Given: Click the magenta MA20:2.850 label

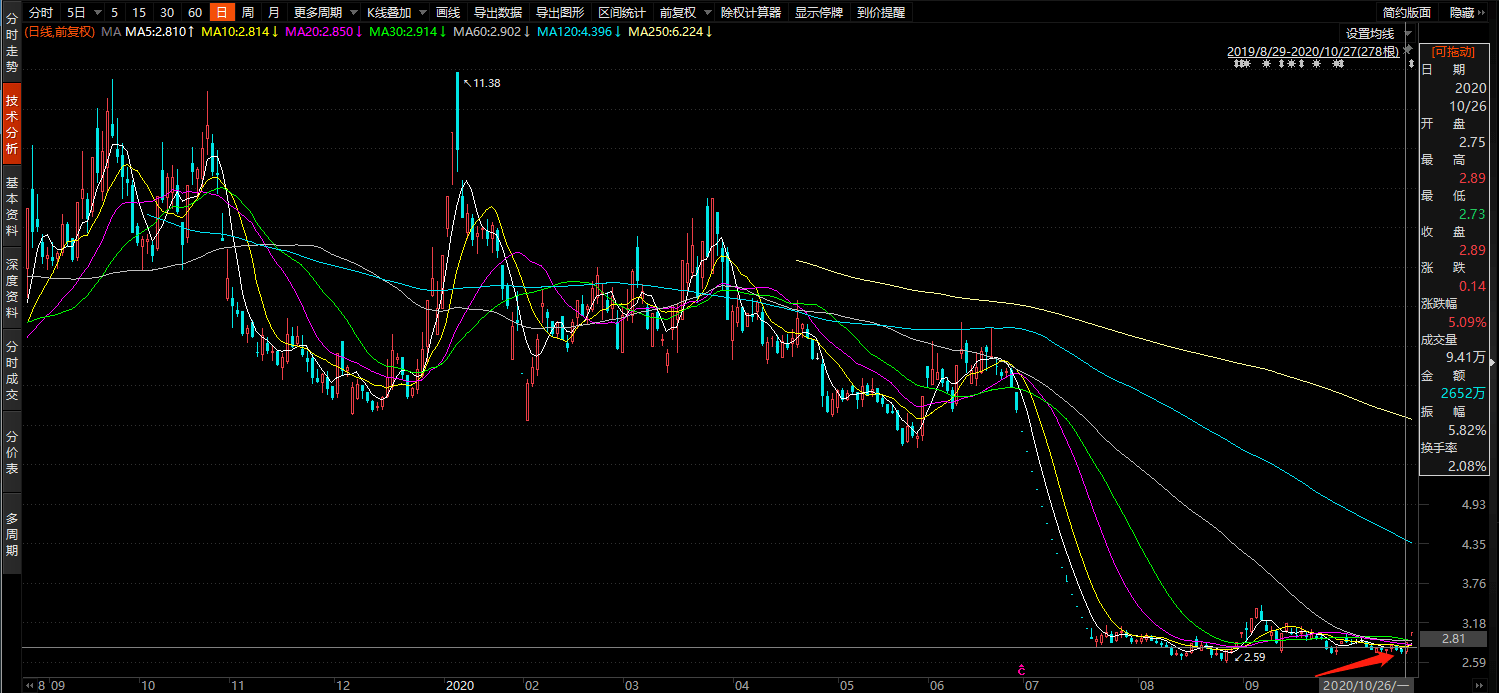Looking at the screenshot, I should (x=324, y=33).
